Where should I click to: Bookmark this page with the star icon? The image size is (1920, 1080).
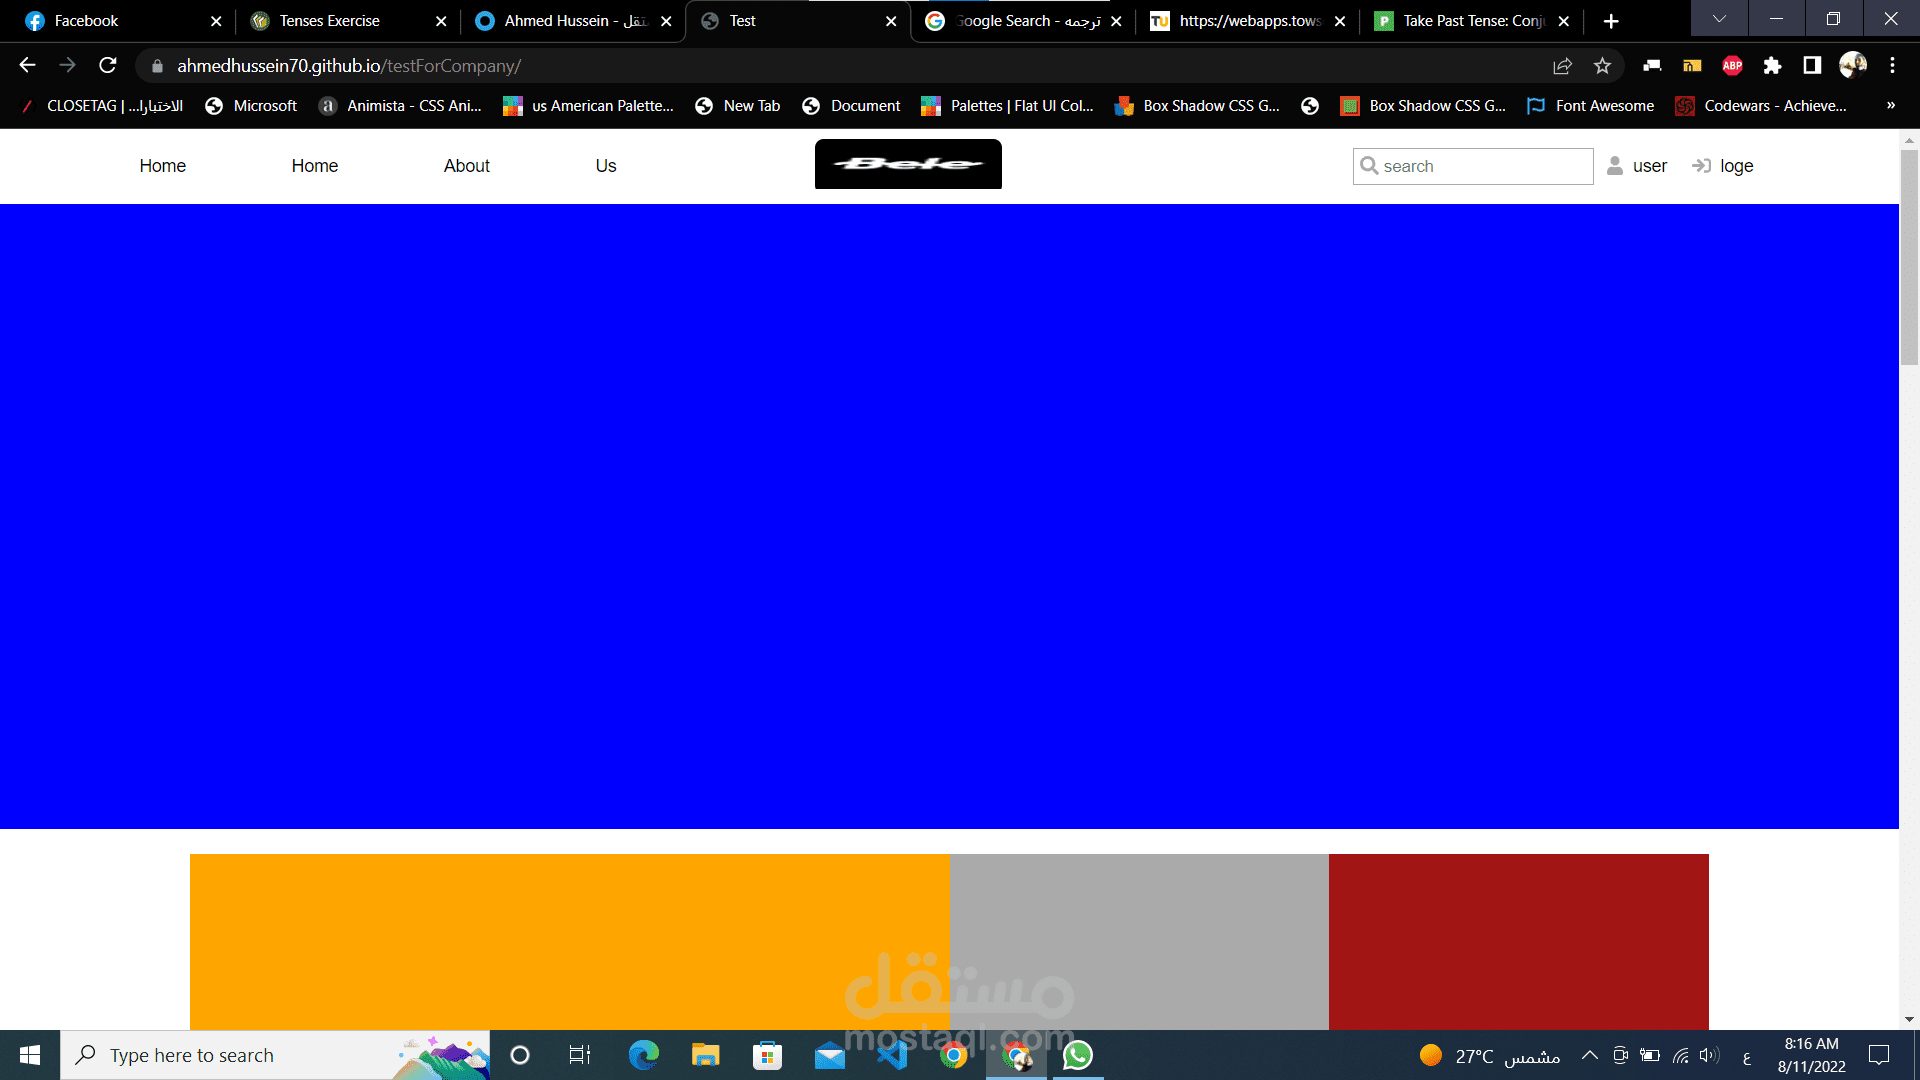pyautogui.click(x=1601, y=66)
